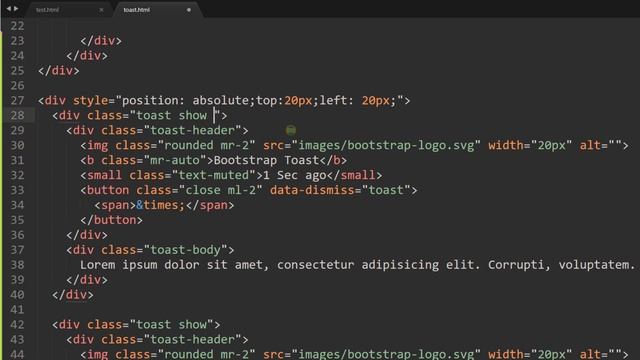Click "Lorem ipsum" text on line 38

pos(118,265)
